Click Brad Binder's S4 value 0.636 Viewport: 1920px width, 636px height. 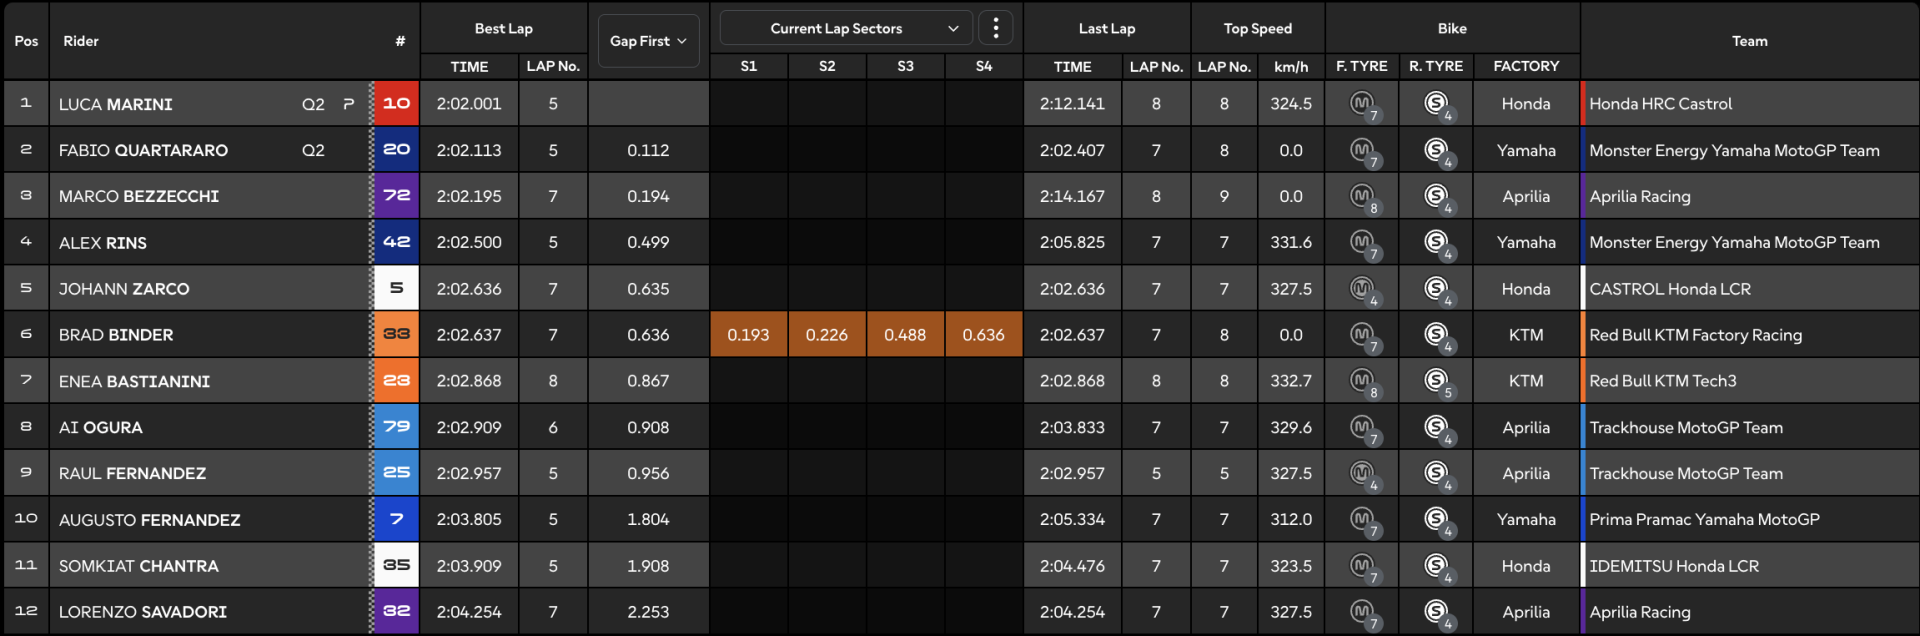tap(983, 335)
